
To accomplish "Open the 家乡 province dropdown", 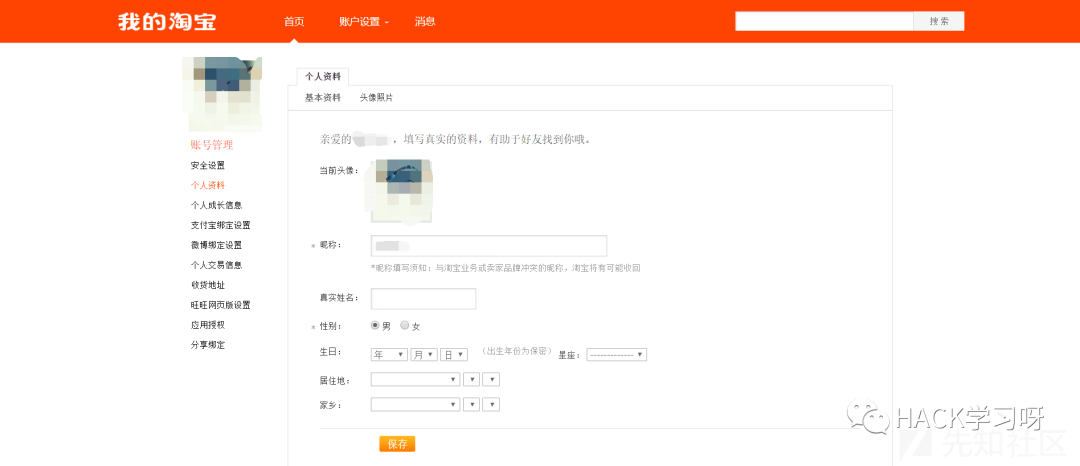I will pyautogui.click(x=415, y=405).
